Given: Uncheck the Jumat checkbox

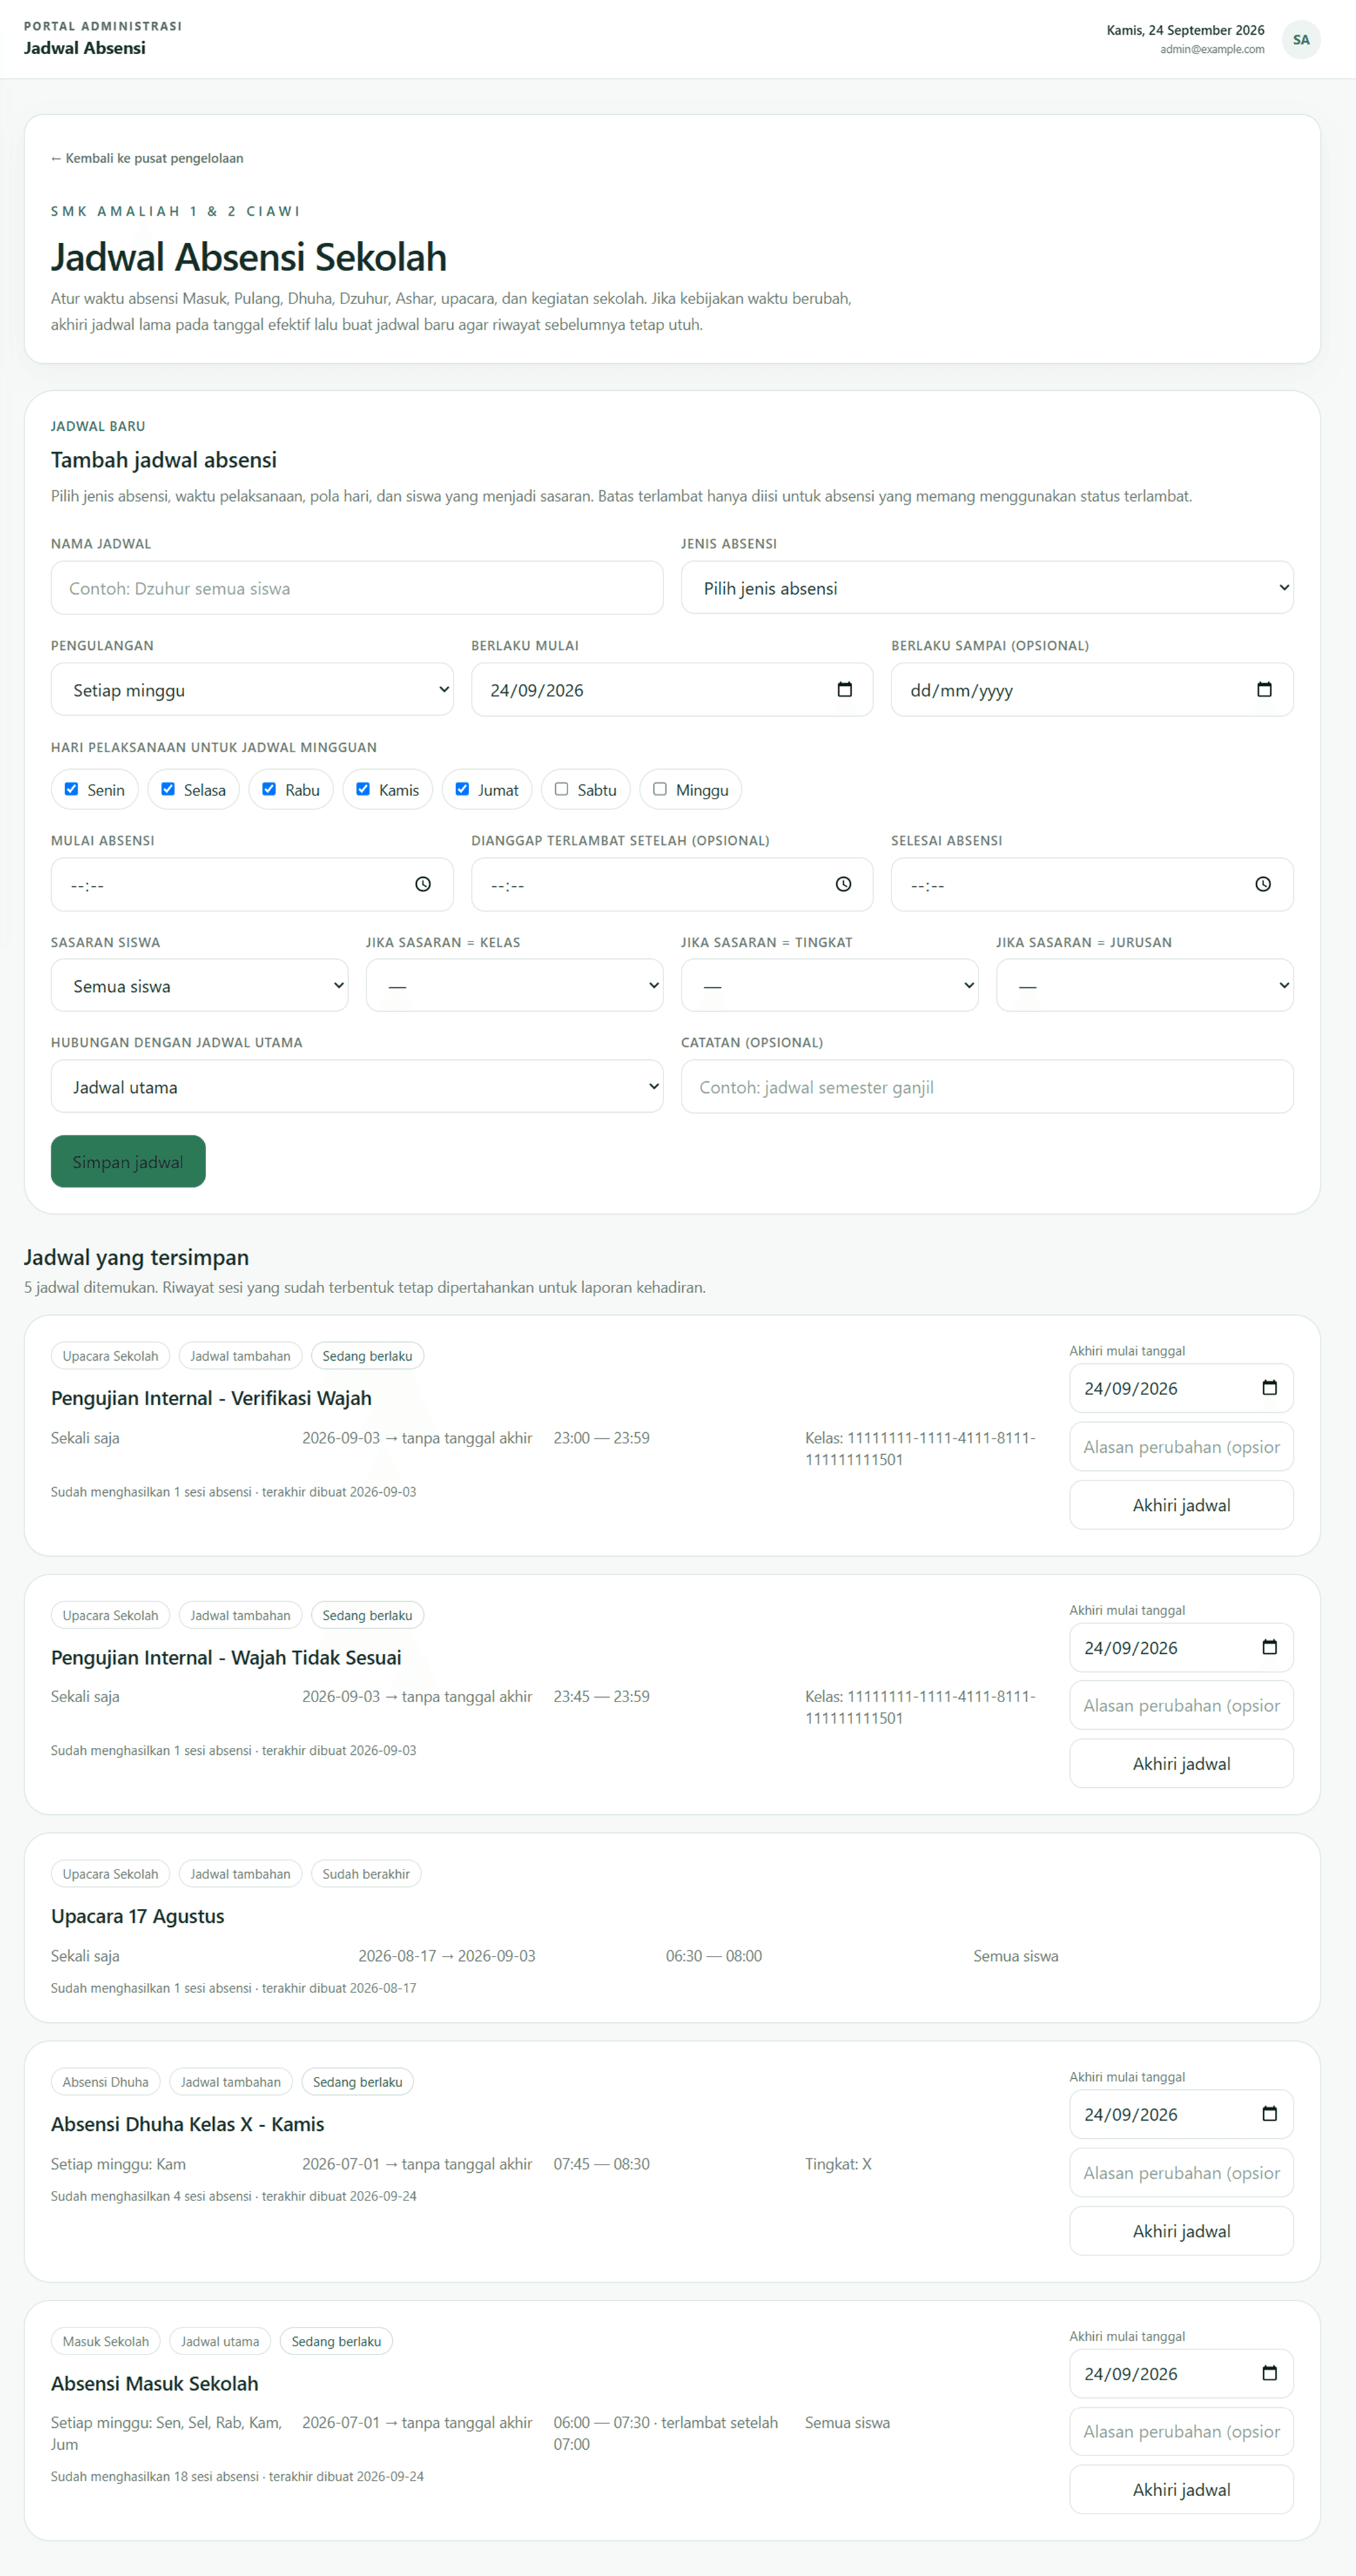Looking at the screenshot, I should tap(462, 789).
